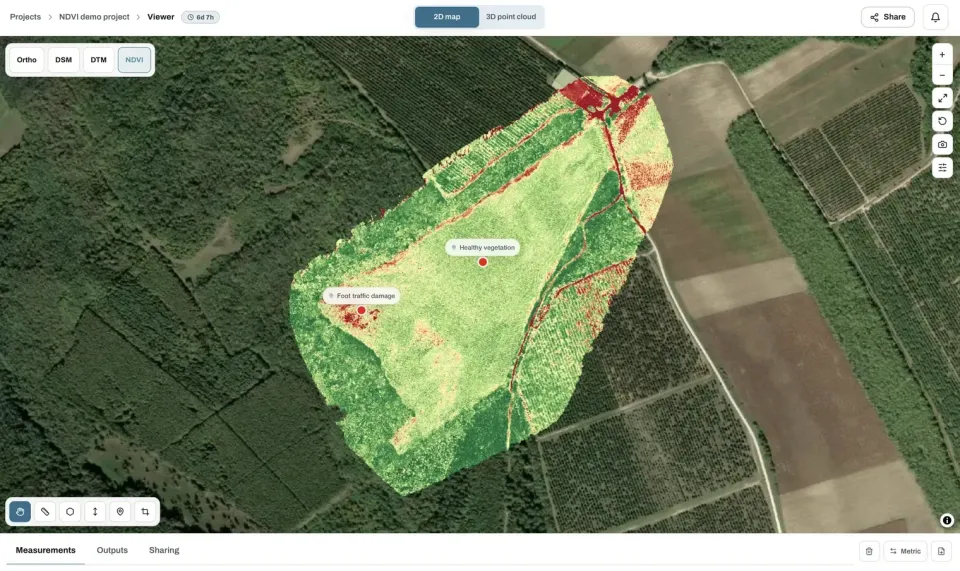Open the Foot traffic damage label
Image resolution: width=960 pixels, height=571 pixels.
[x=361, y=296]
